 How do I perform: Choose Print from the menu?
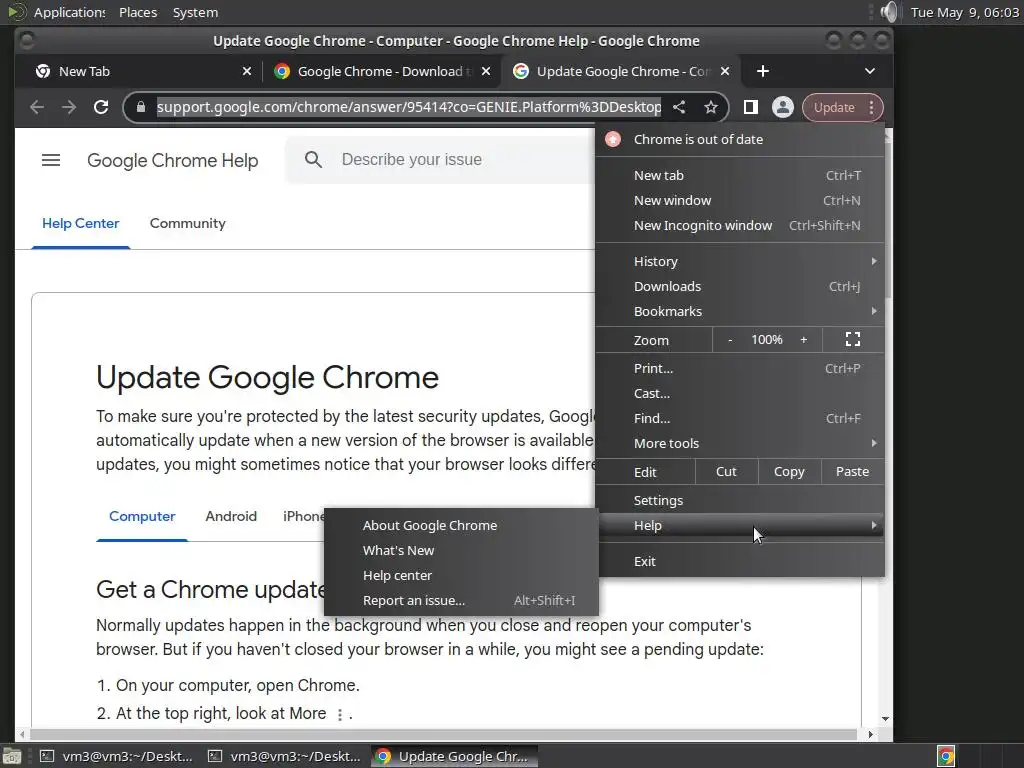(x=741, y=368)
